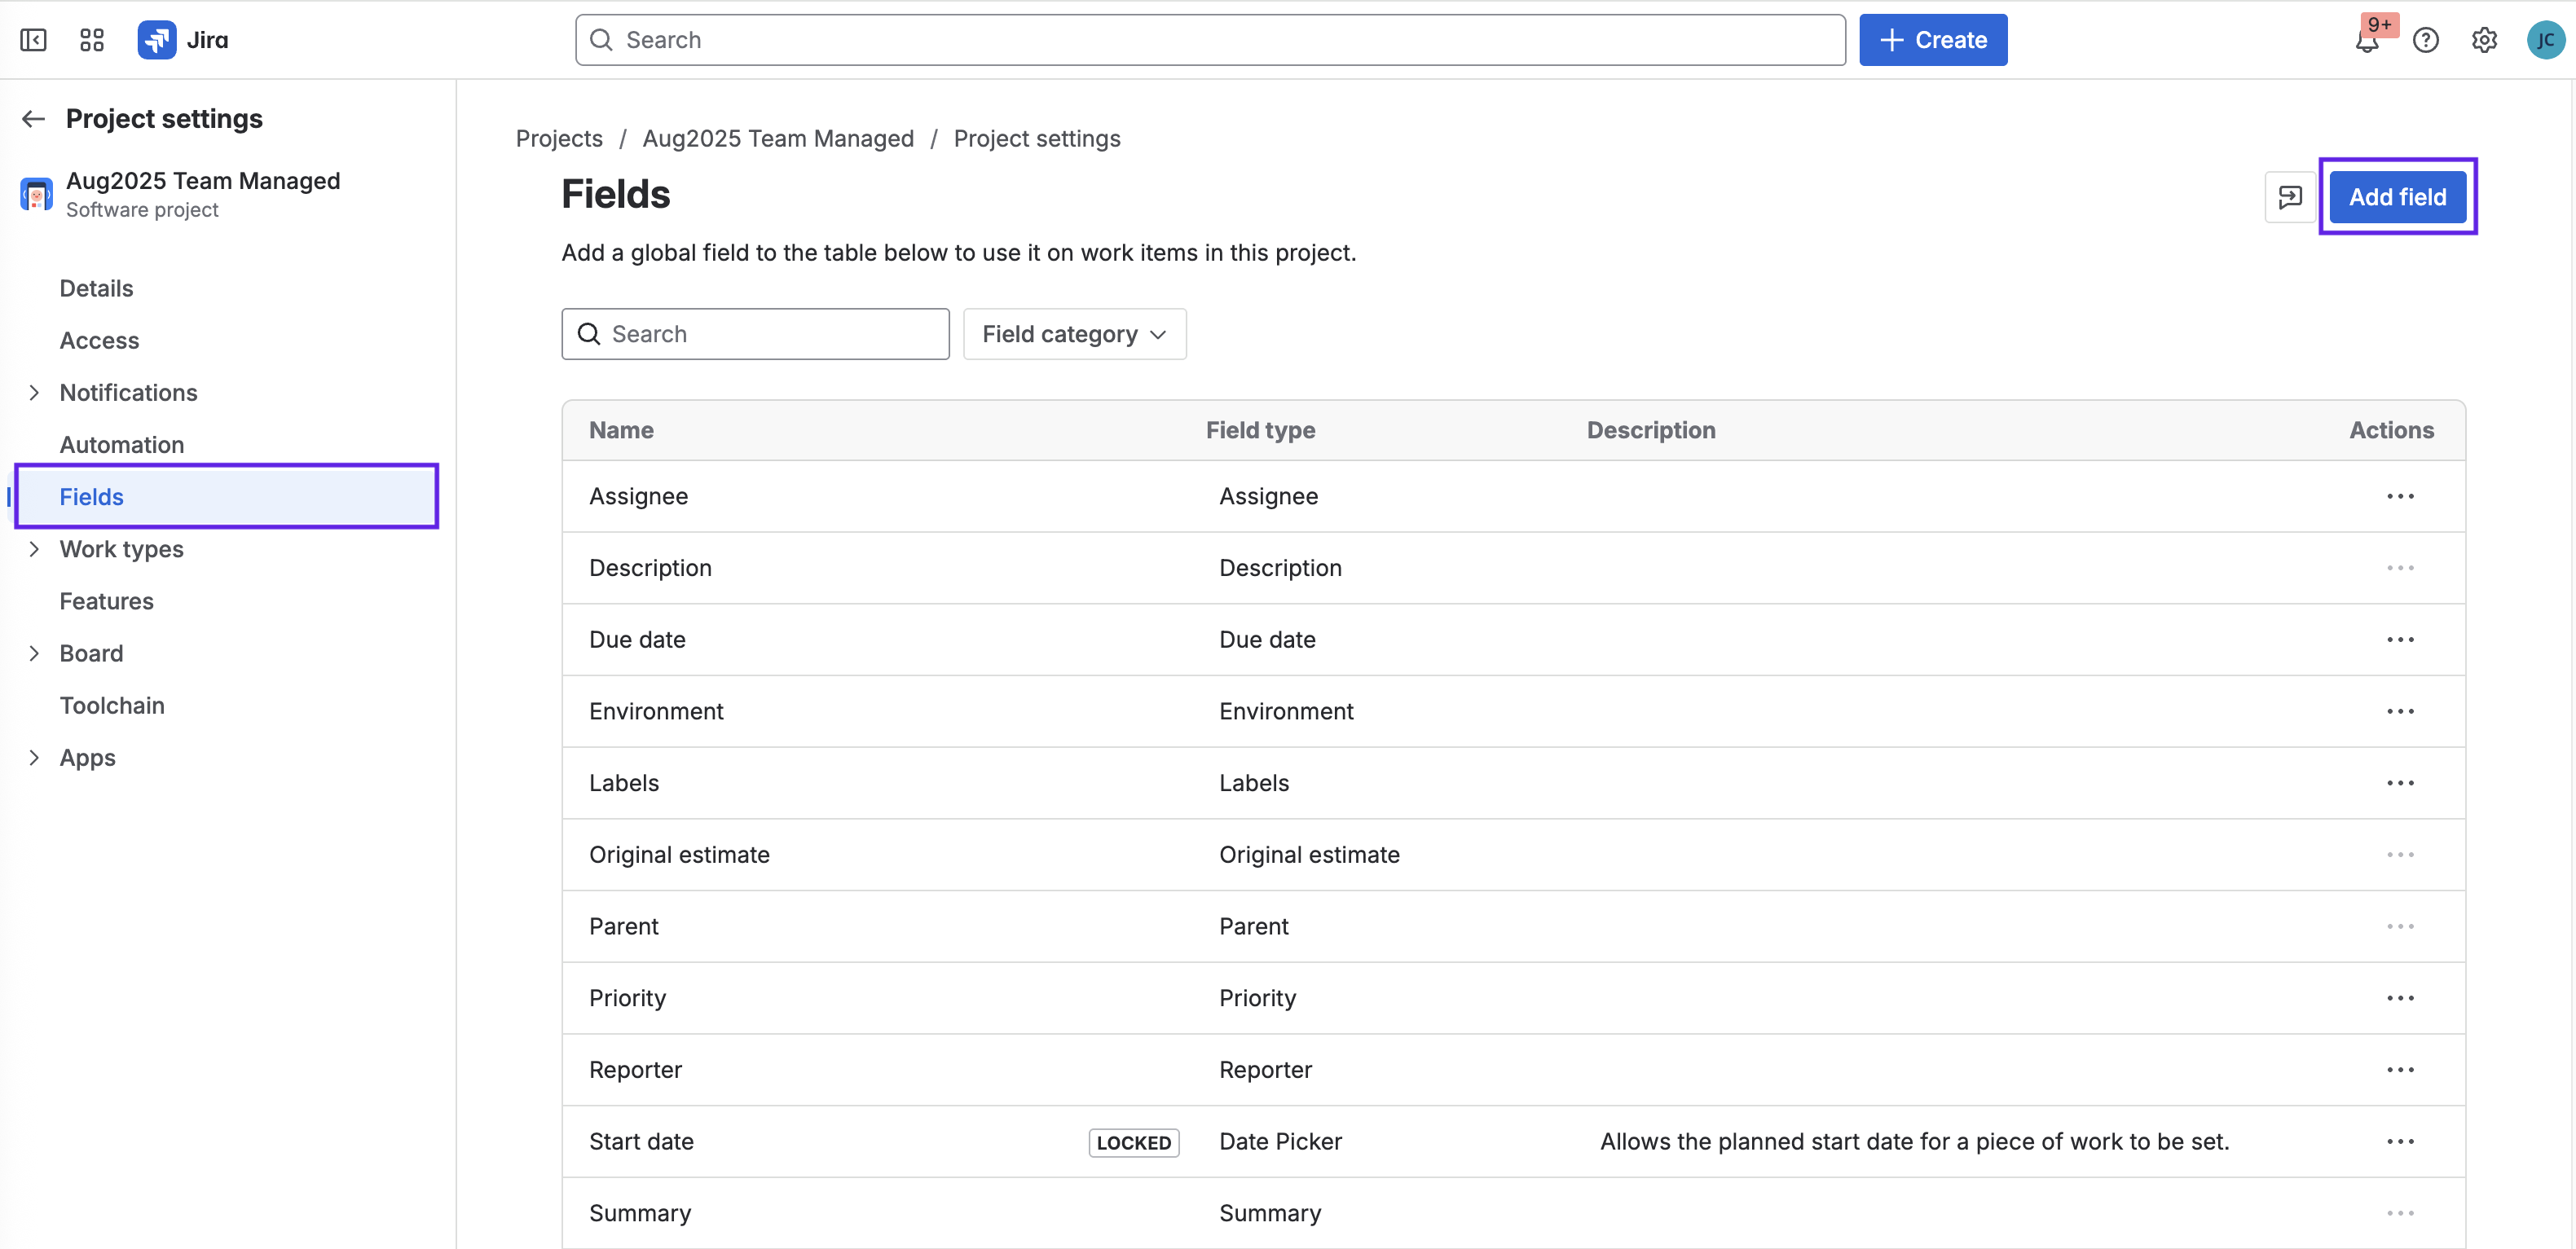This screenshot has width=2576, height=1249.
Task: Open the Field category dropdown
Action: pos(1074,334)
